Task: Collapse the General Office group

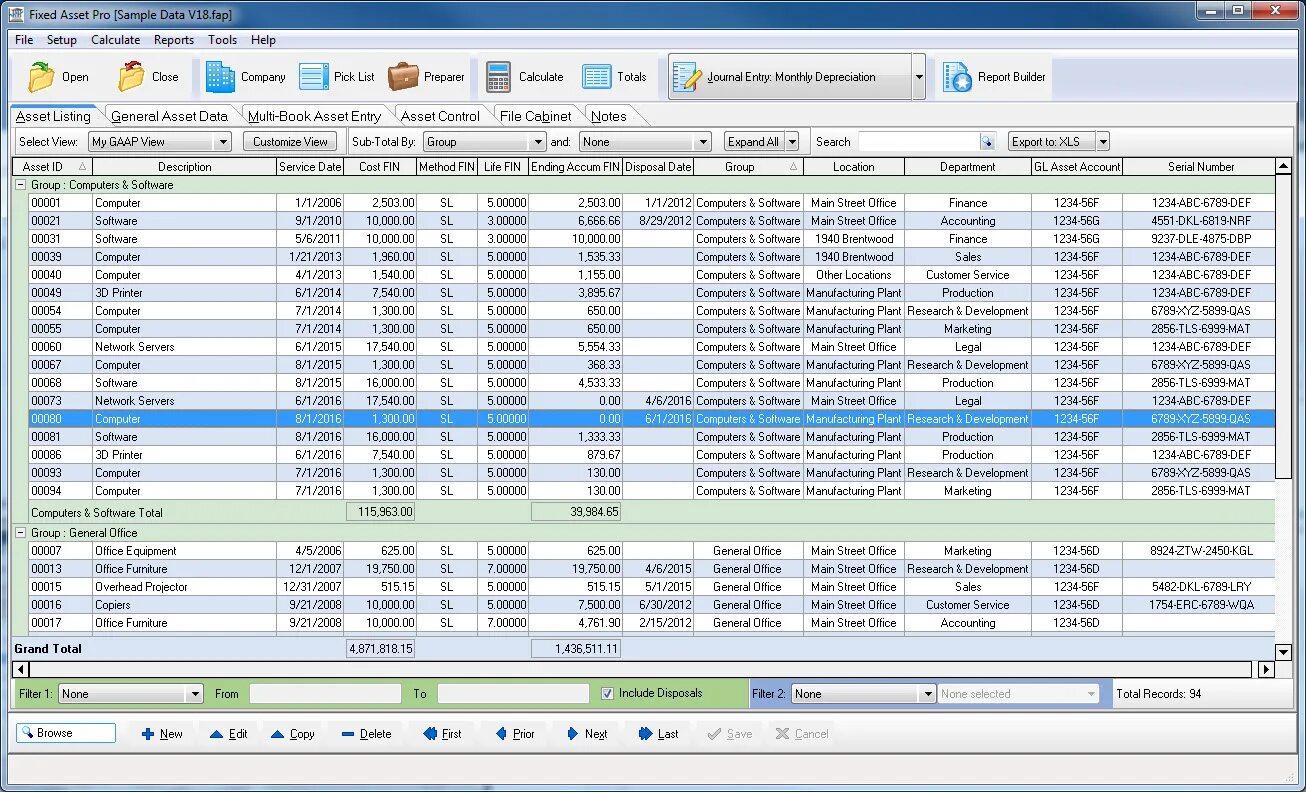Action: point(20,533)
